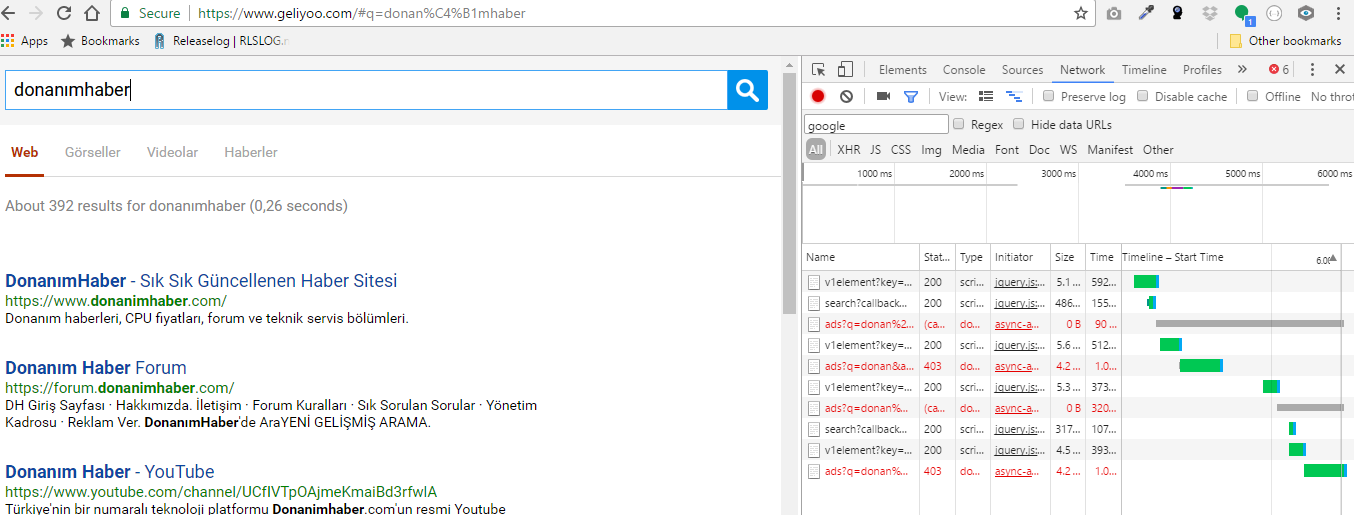
Task: Switch to the Sources panel
Action: (x=1022, y=70)
